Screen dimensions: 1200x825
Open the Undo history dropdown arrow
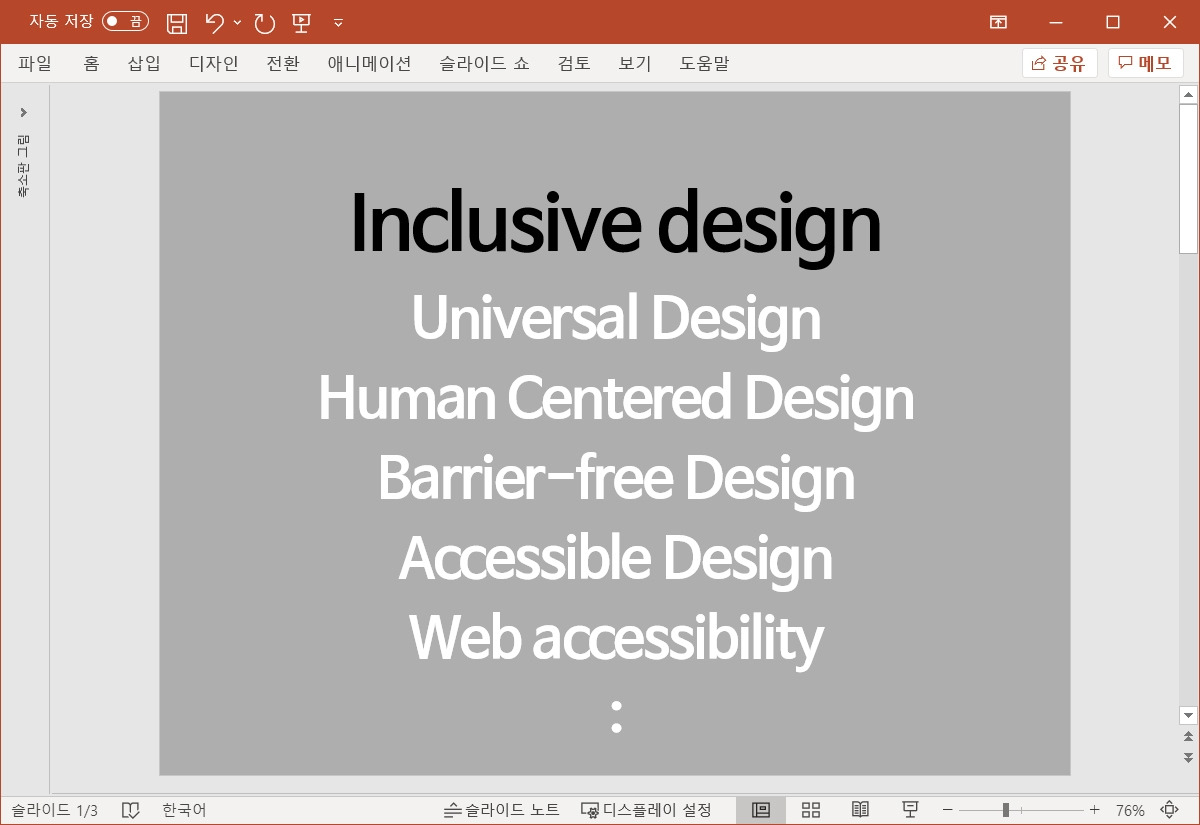coord(237,22)
